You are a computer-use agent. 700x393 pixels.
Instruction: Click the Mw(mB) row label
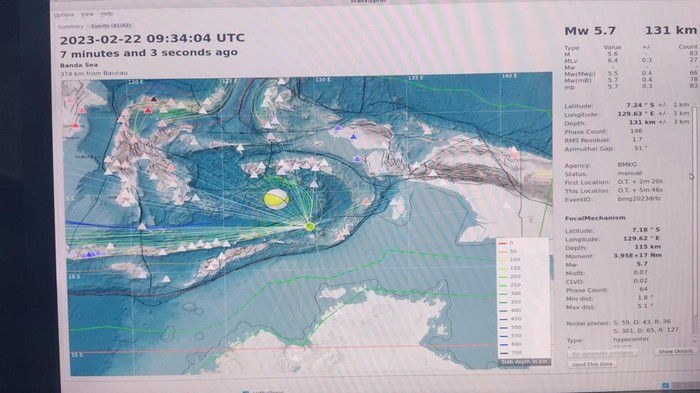point(578,81)
